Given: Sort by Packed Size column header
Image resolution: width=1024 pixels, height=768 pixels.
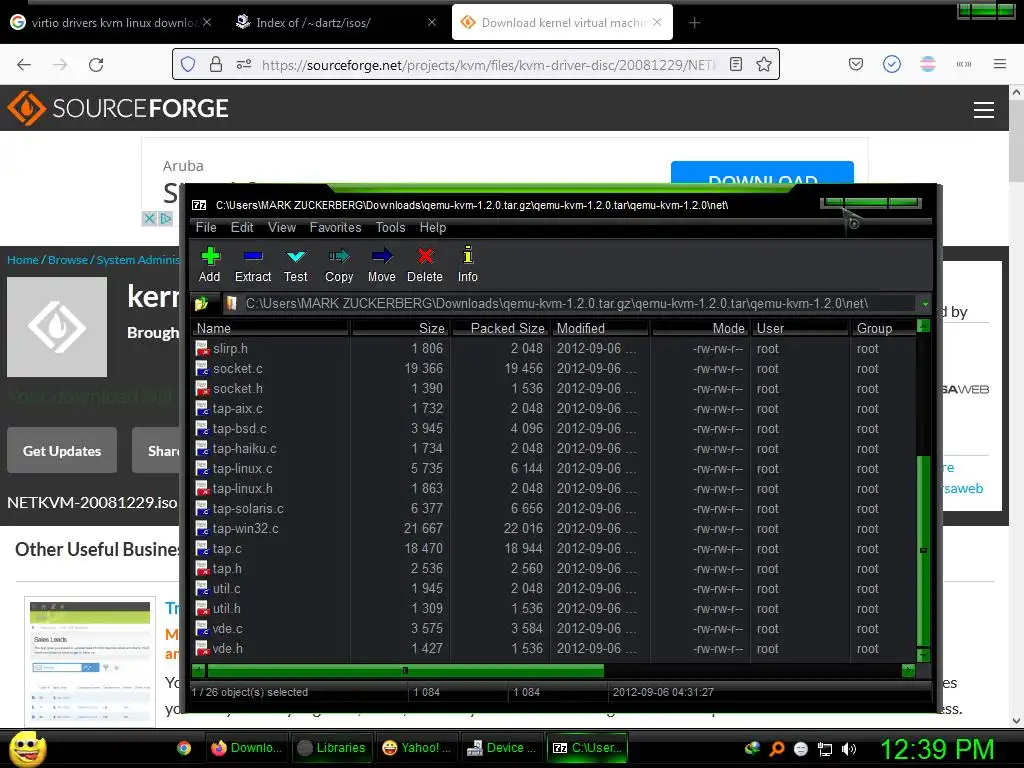Looking at the screenshot, I should tap(501, 328).
